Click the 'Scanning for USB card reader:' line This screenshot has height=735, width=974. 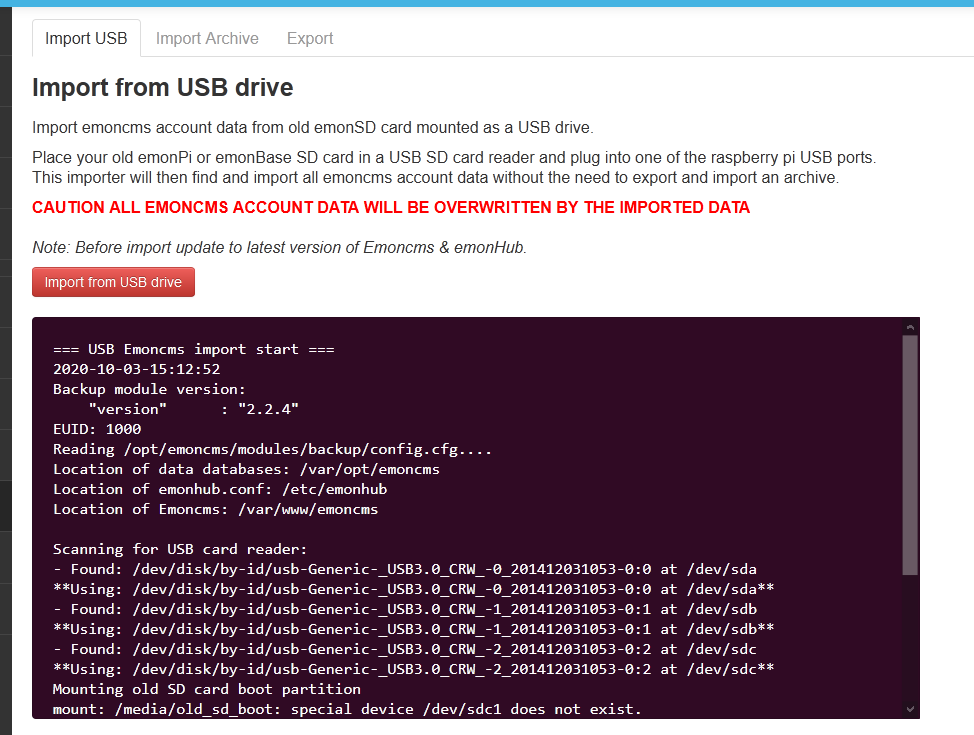tap(180, 549)
